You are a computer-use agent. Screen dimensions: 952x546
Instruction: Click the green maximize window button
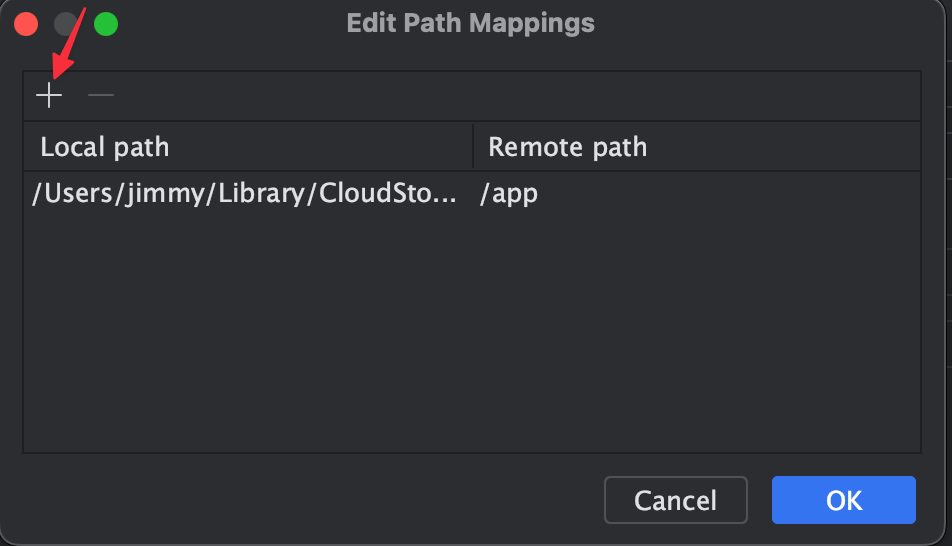pyautogui.click(x=105, y=23)
